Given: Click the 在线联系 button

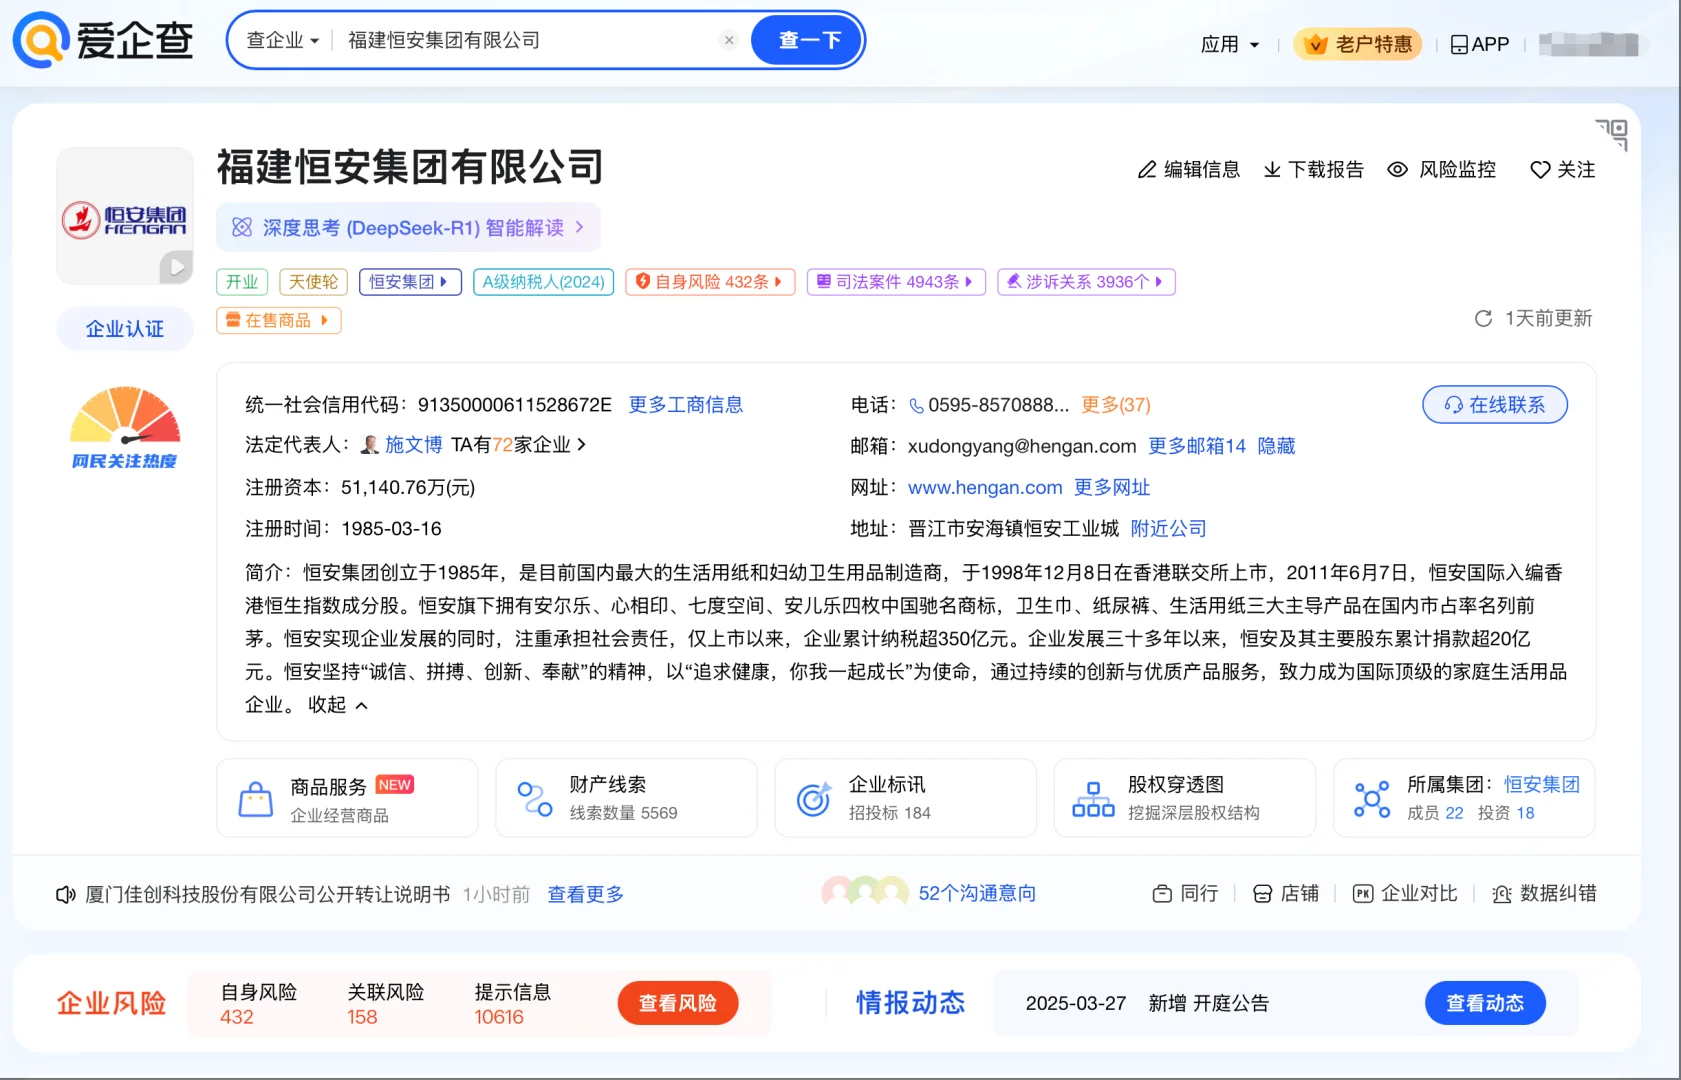Looking at the screenshot, I should (x=1495, y=404).
